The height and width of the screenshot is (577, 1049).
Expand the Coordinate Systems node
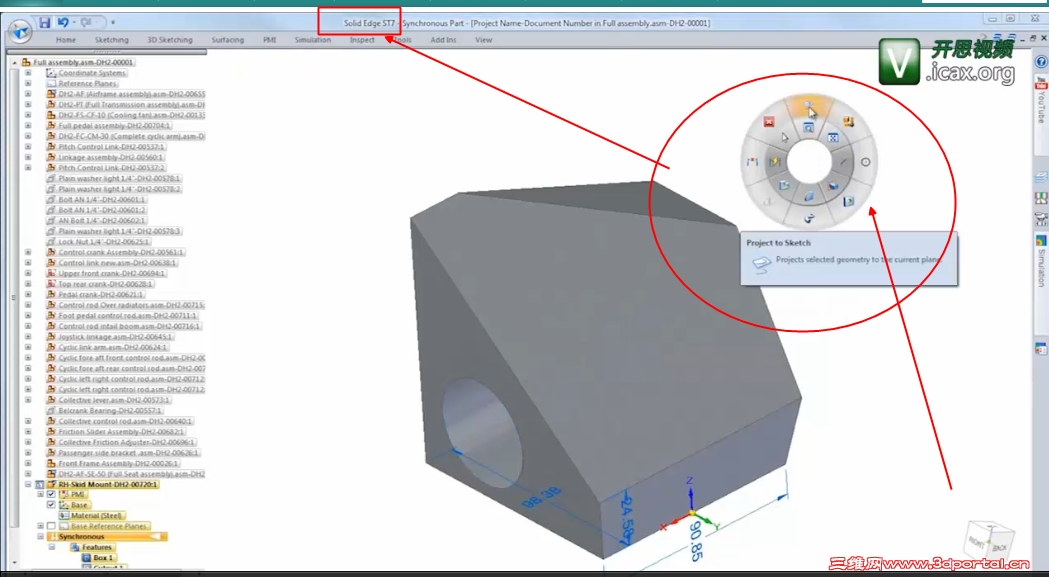click(x=28, y=72)
